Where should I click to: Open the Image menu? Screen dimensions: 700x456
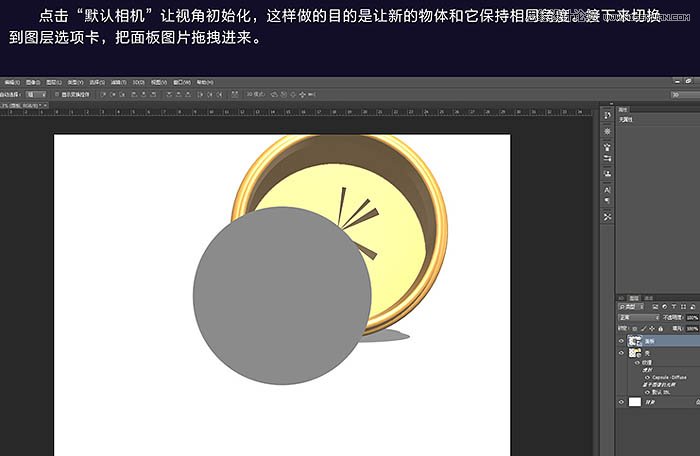33,82
